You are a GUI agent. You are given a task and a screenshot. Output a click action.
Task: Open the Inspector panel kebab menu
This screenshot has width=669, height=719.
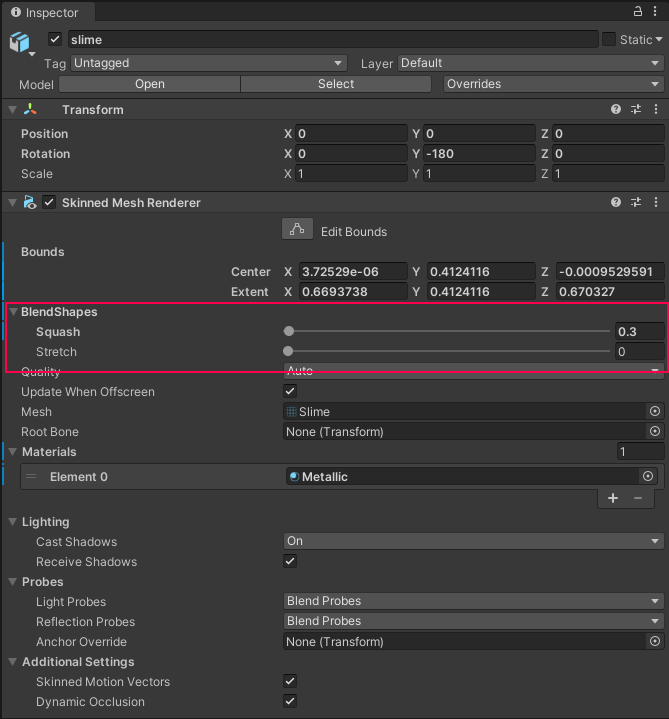pyautogui.click(x=656, y=11)
